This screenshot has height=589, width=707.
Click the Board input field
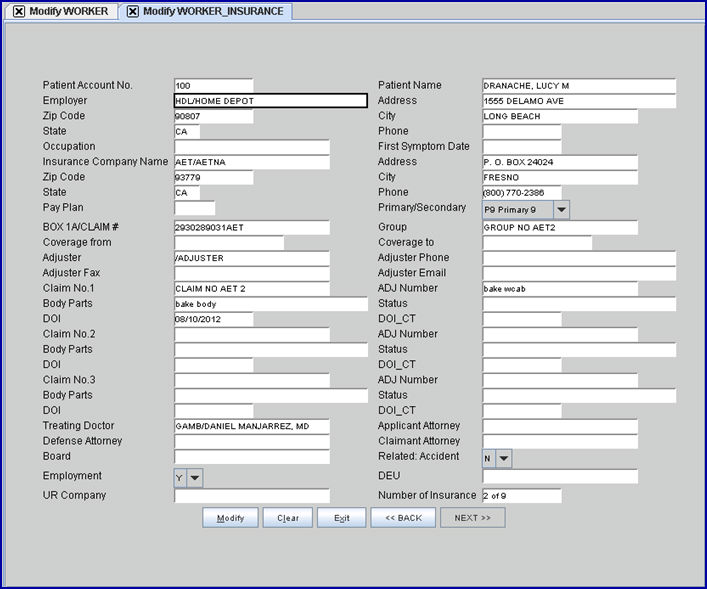click(252, 457)
